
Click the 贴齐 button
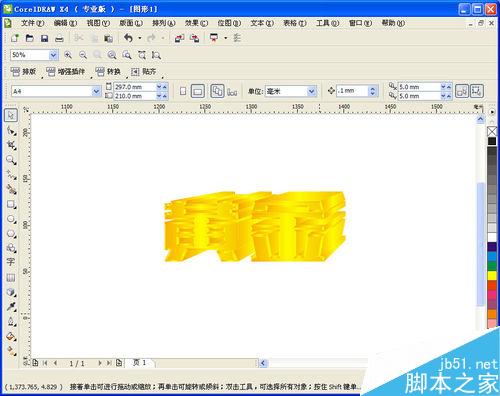(144, 71)
